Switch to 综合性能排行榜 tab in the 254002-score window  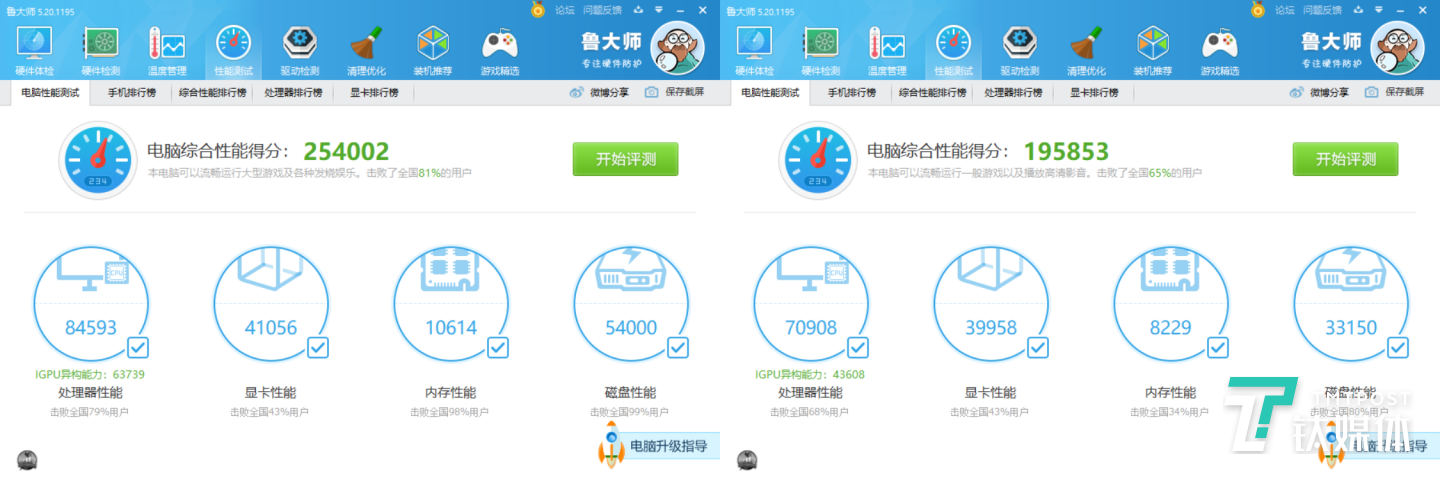pos(212,92)
